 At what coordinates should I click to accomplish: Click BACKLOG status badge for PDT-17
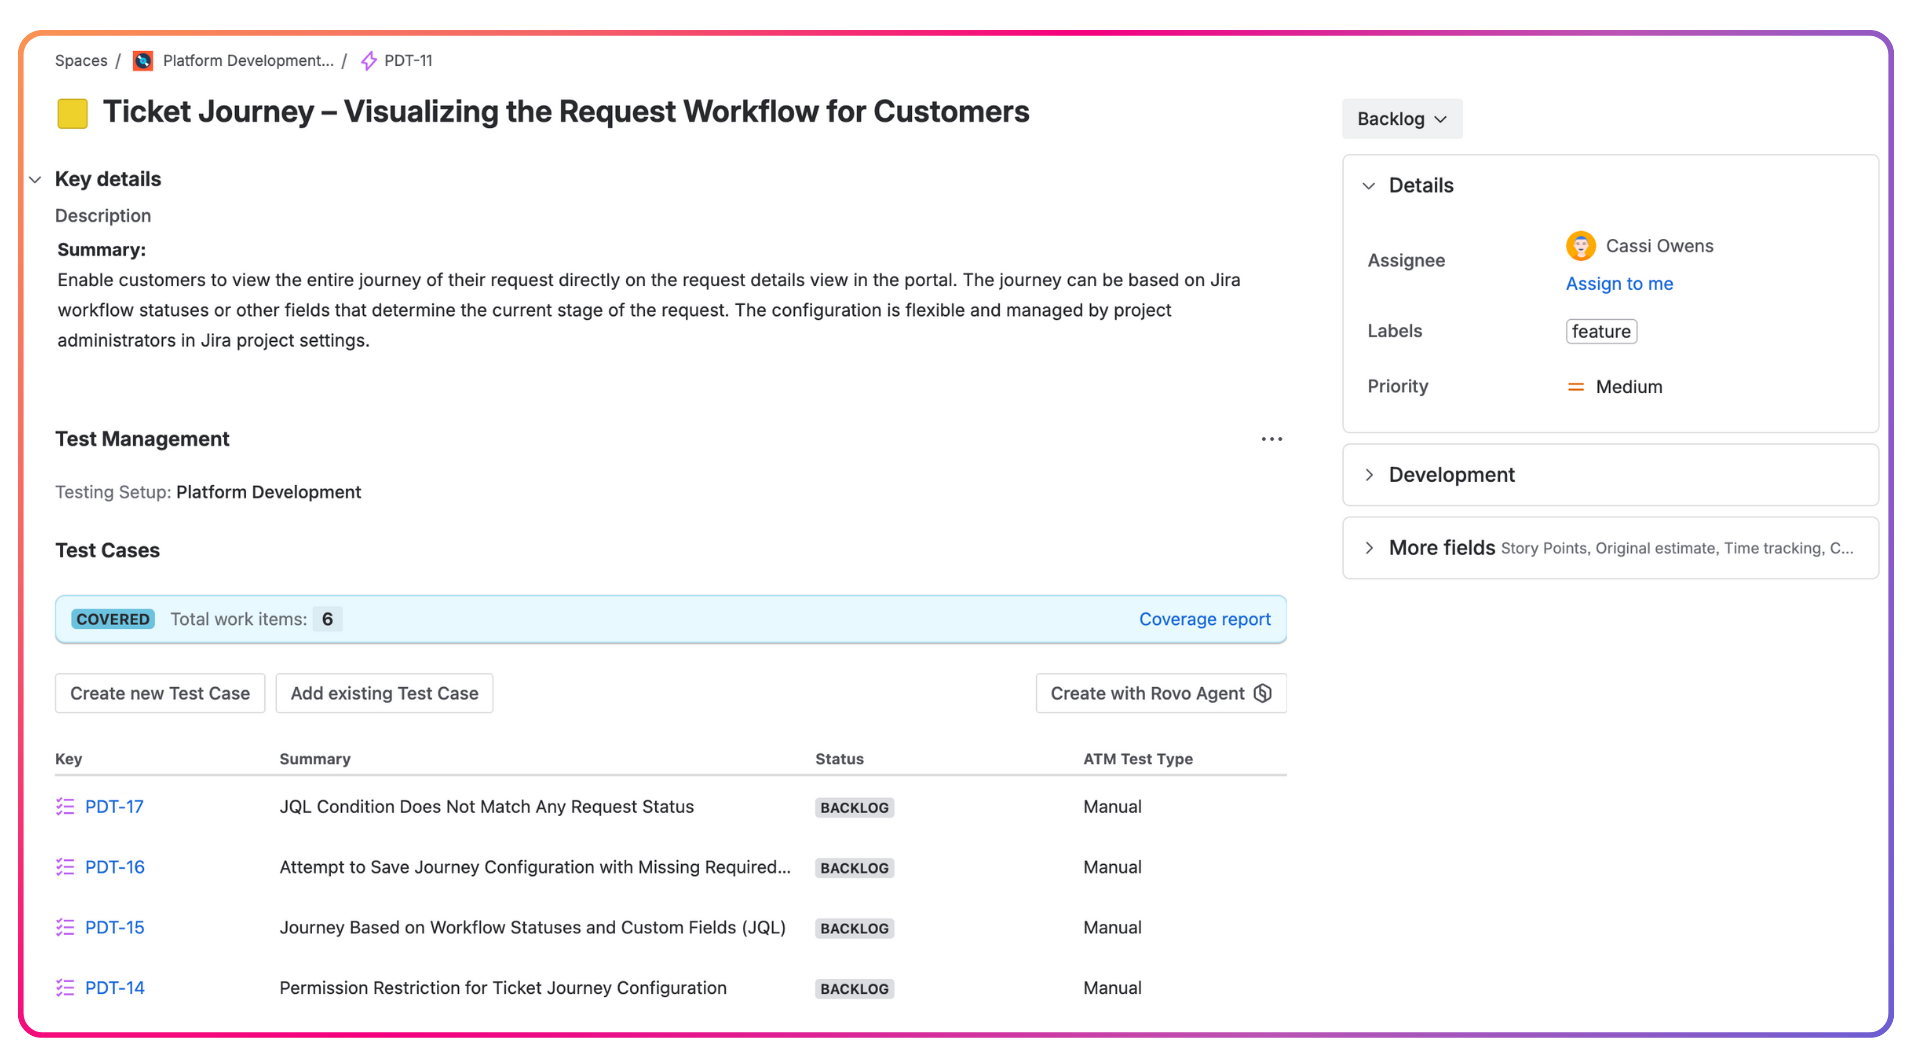[854, 808]
